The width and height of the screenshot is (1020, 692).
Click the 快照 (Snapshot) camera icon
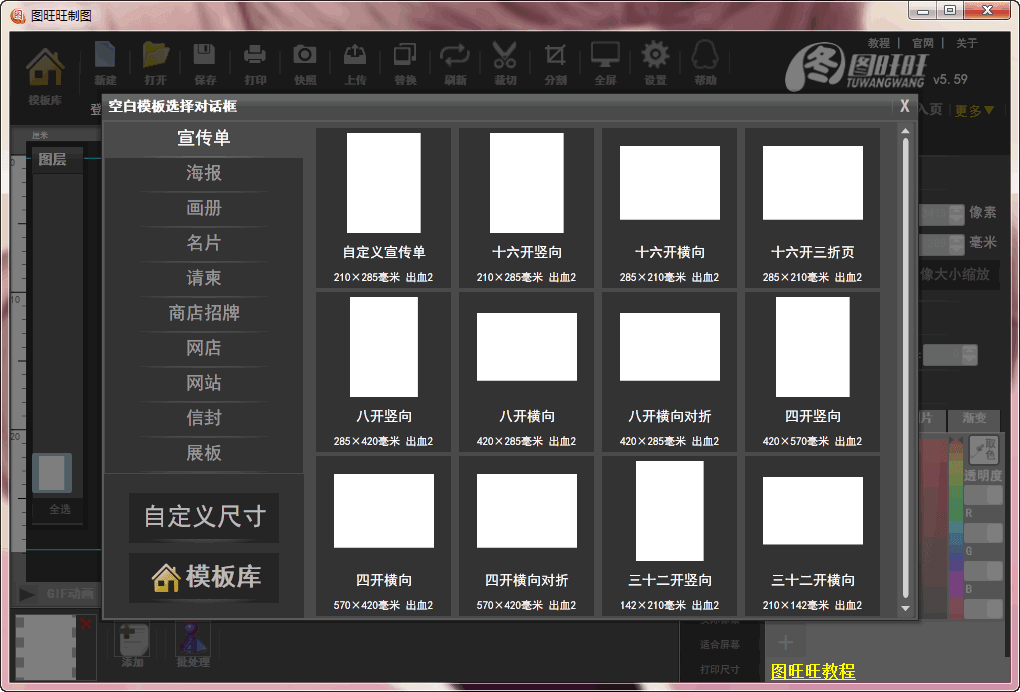pyautogui.click(x=305, y=60)
